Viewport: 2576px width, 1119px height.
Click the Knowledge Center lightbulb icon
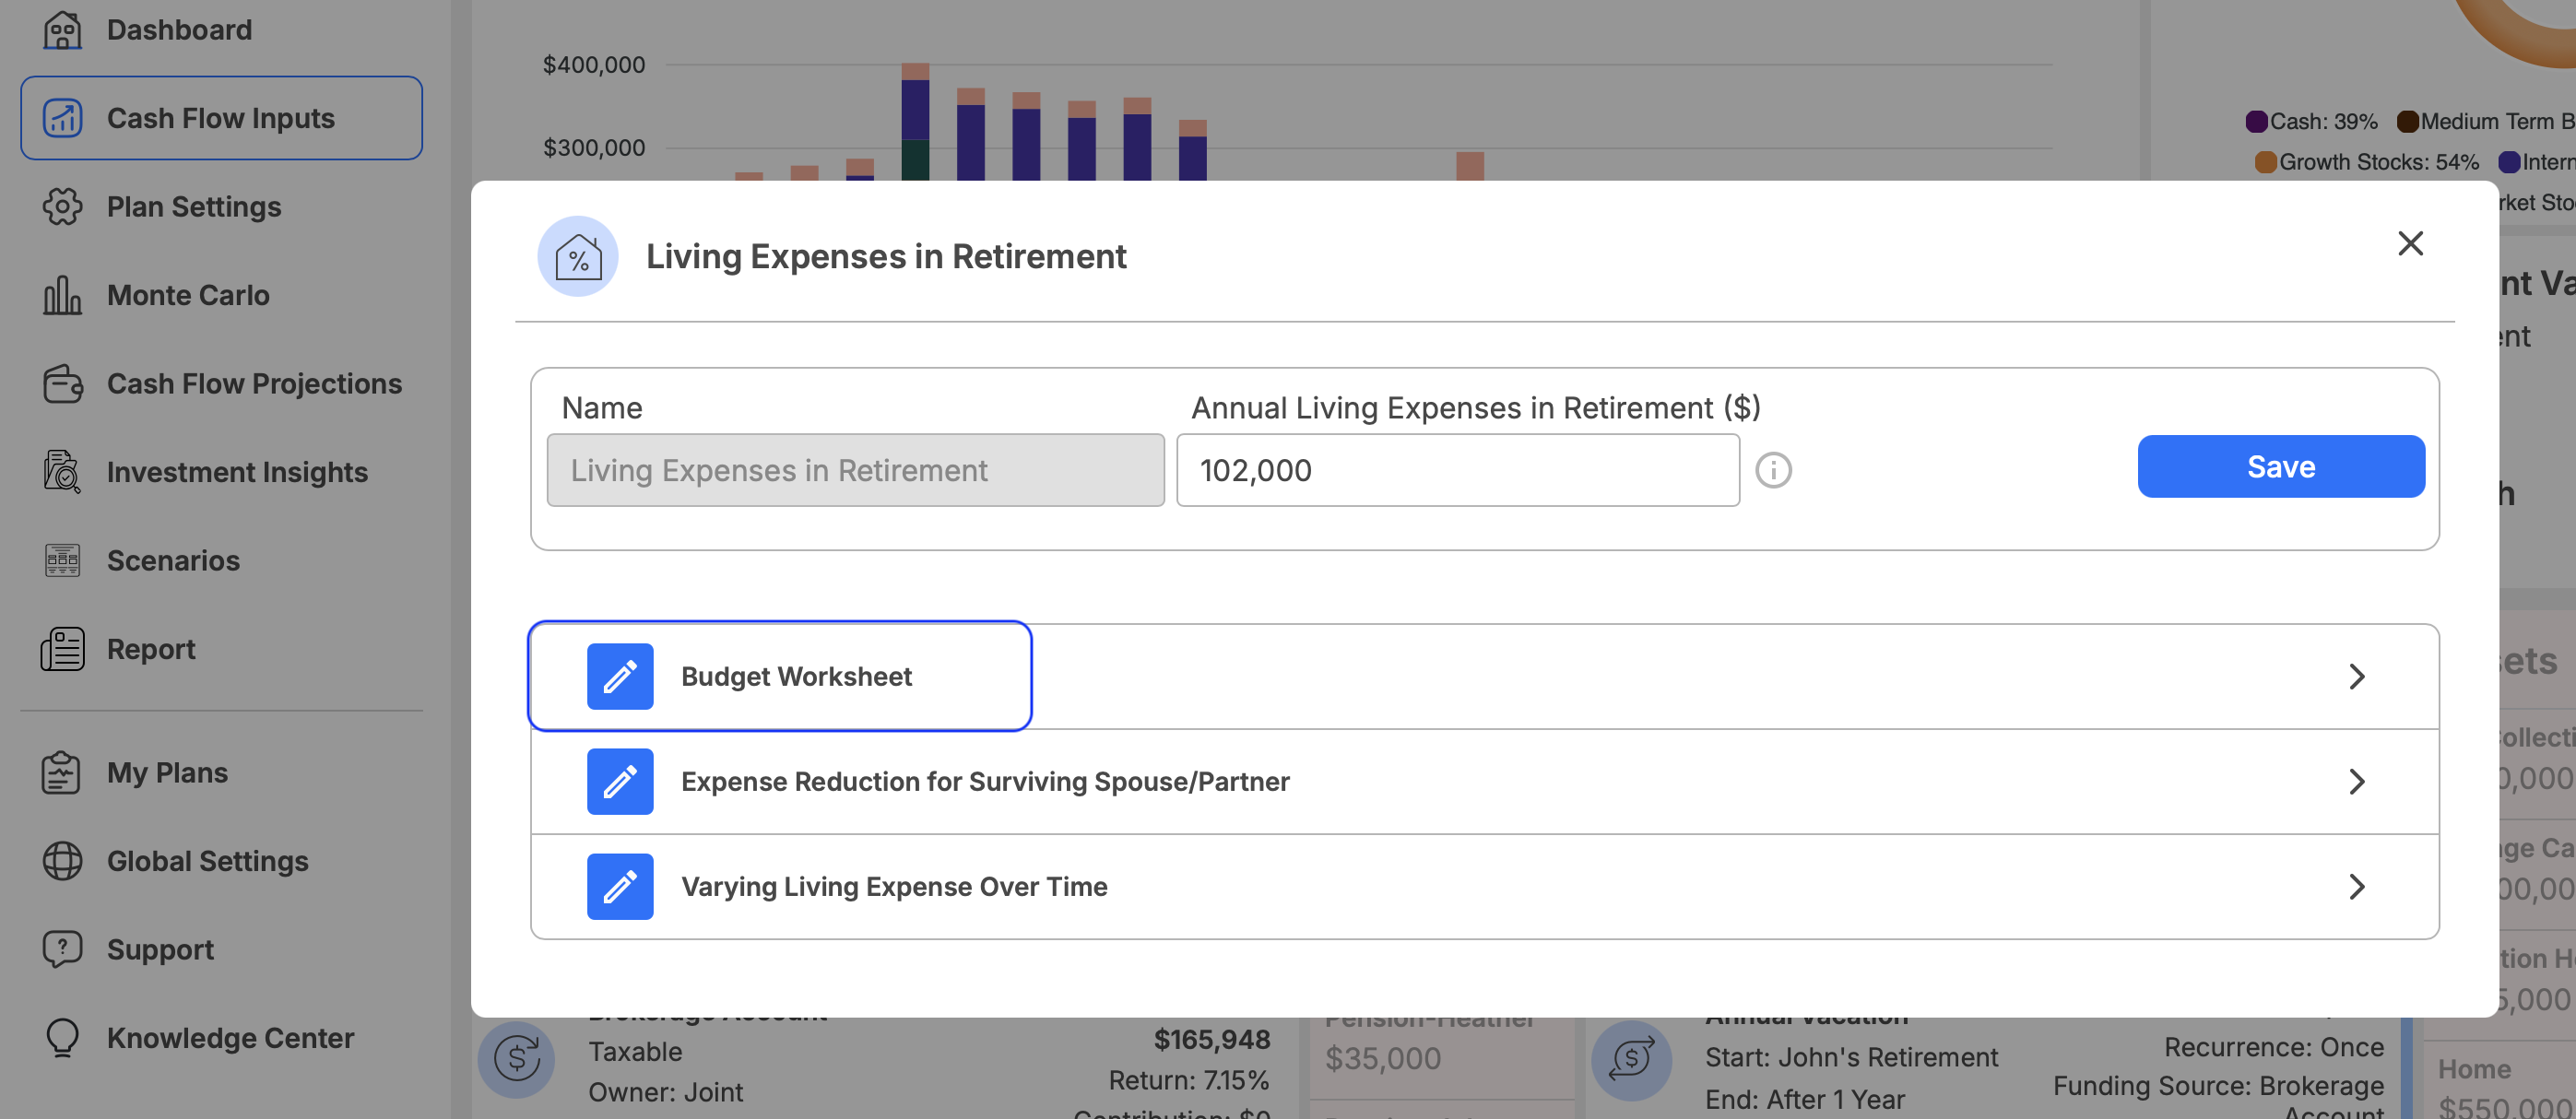tap(62, 1038)
